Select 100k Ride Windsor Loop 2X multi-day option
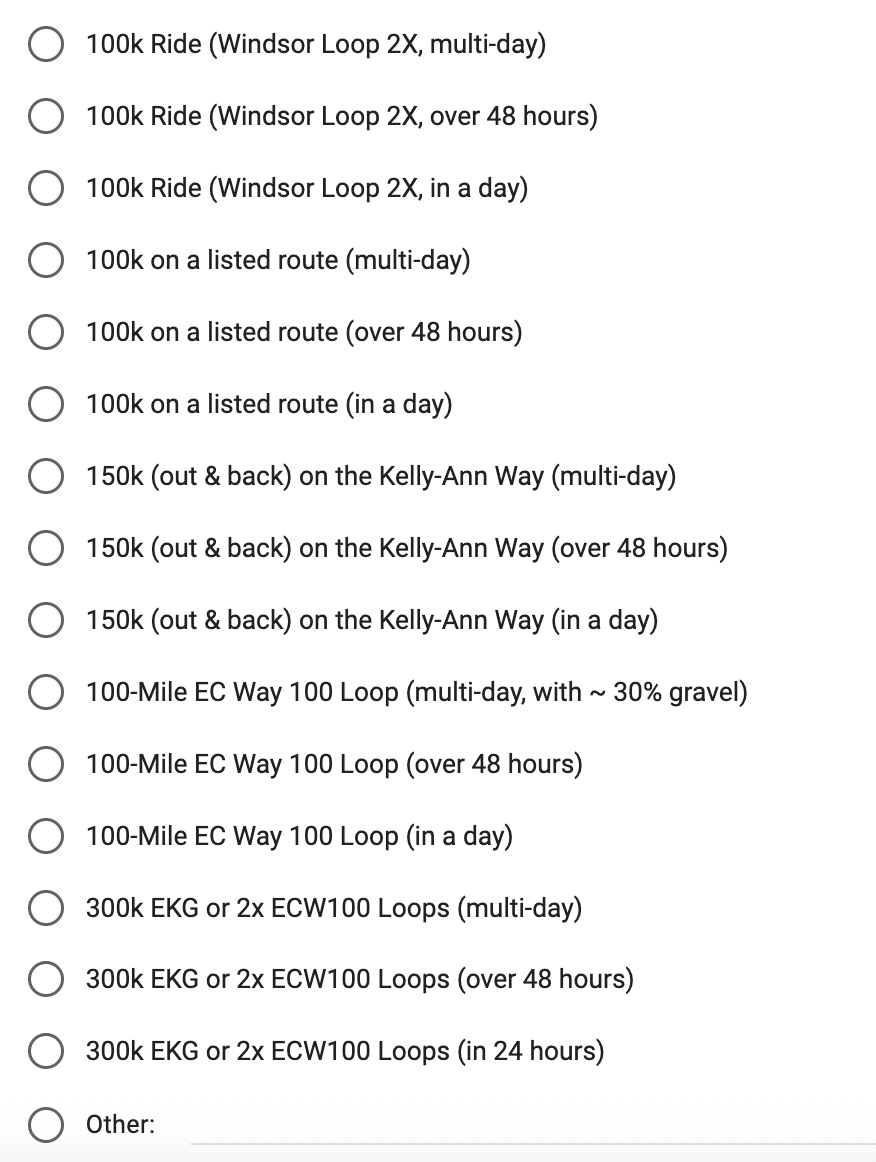This screenshot has height=1162, width=876. 45,44
